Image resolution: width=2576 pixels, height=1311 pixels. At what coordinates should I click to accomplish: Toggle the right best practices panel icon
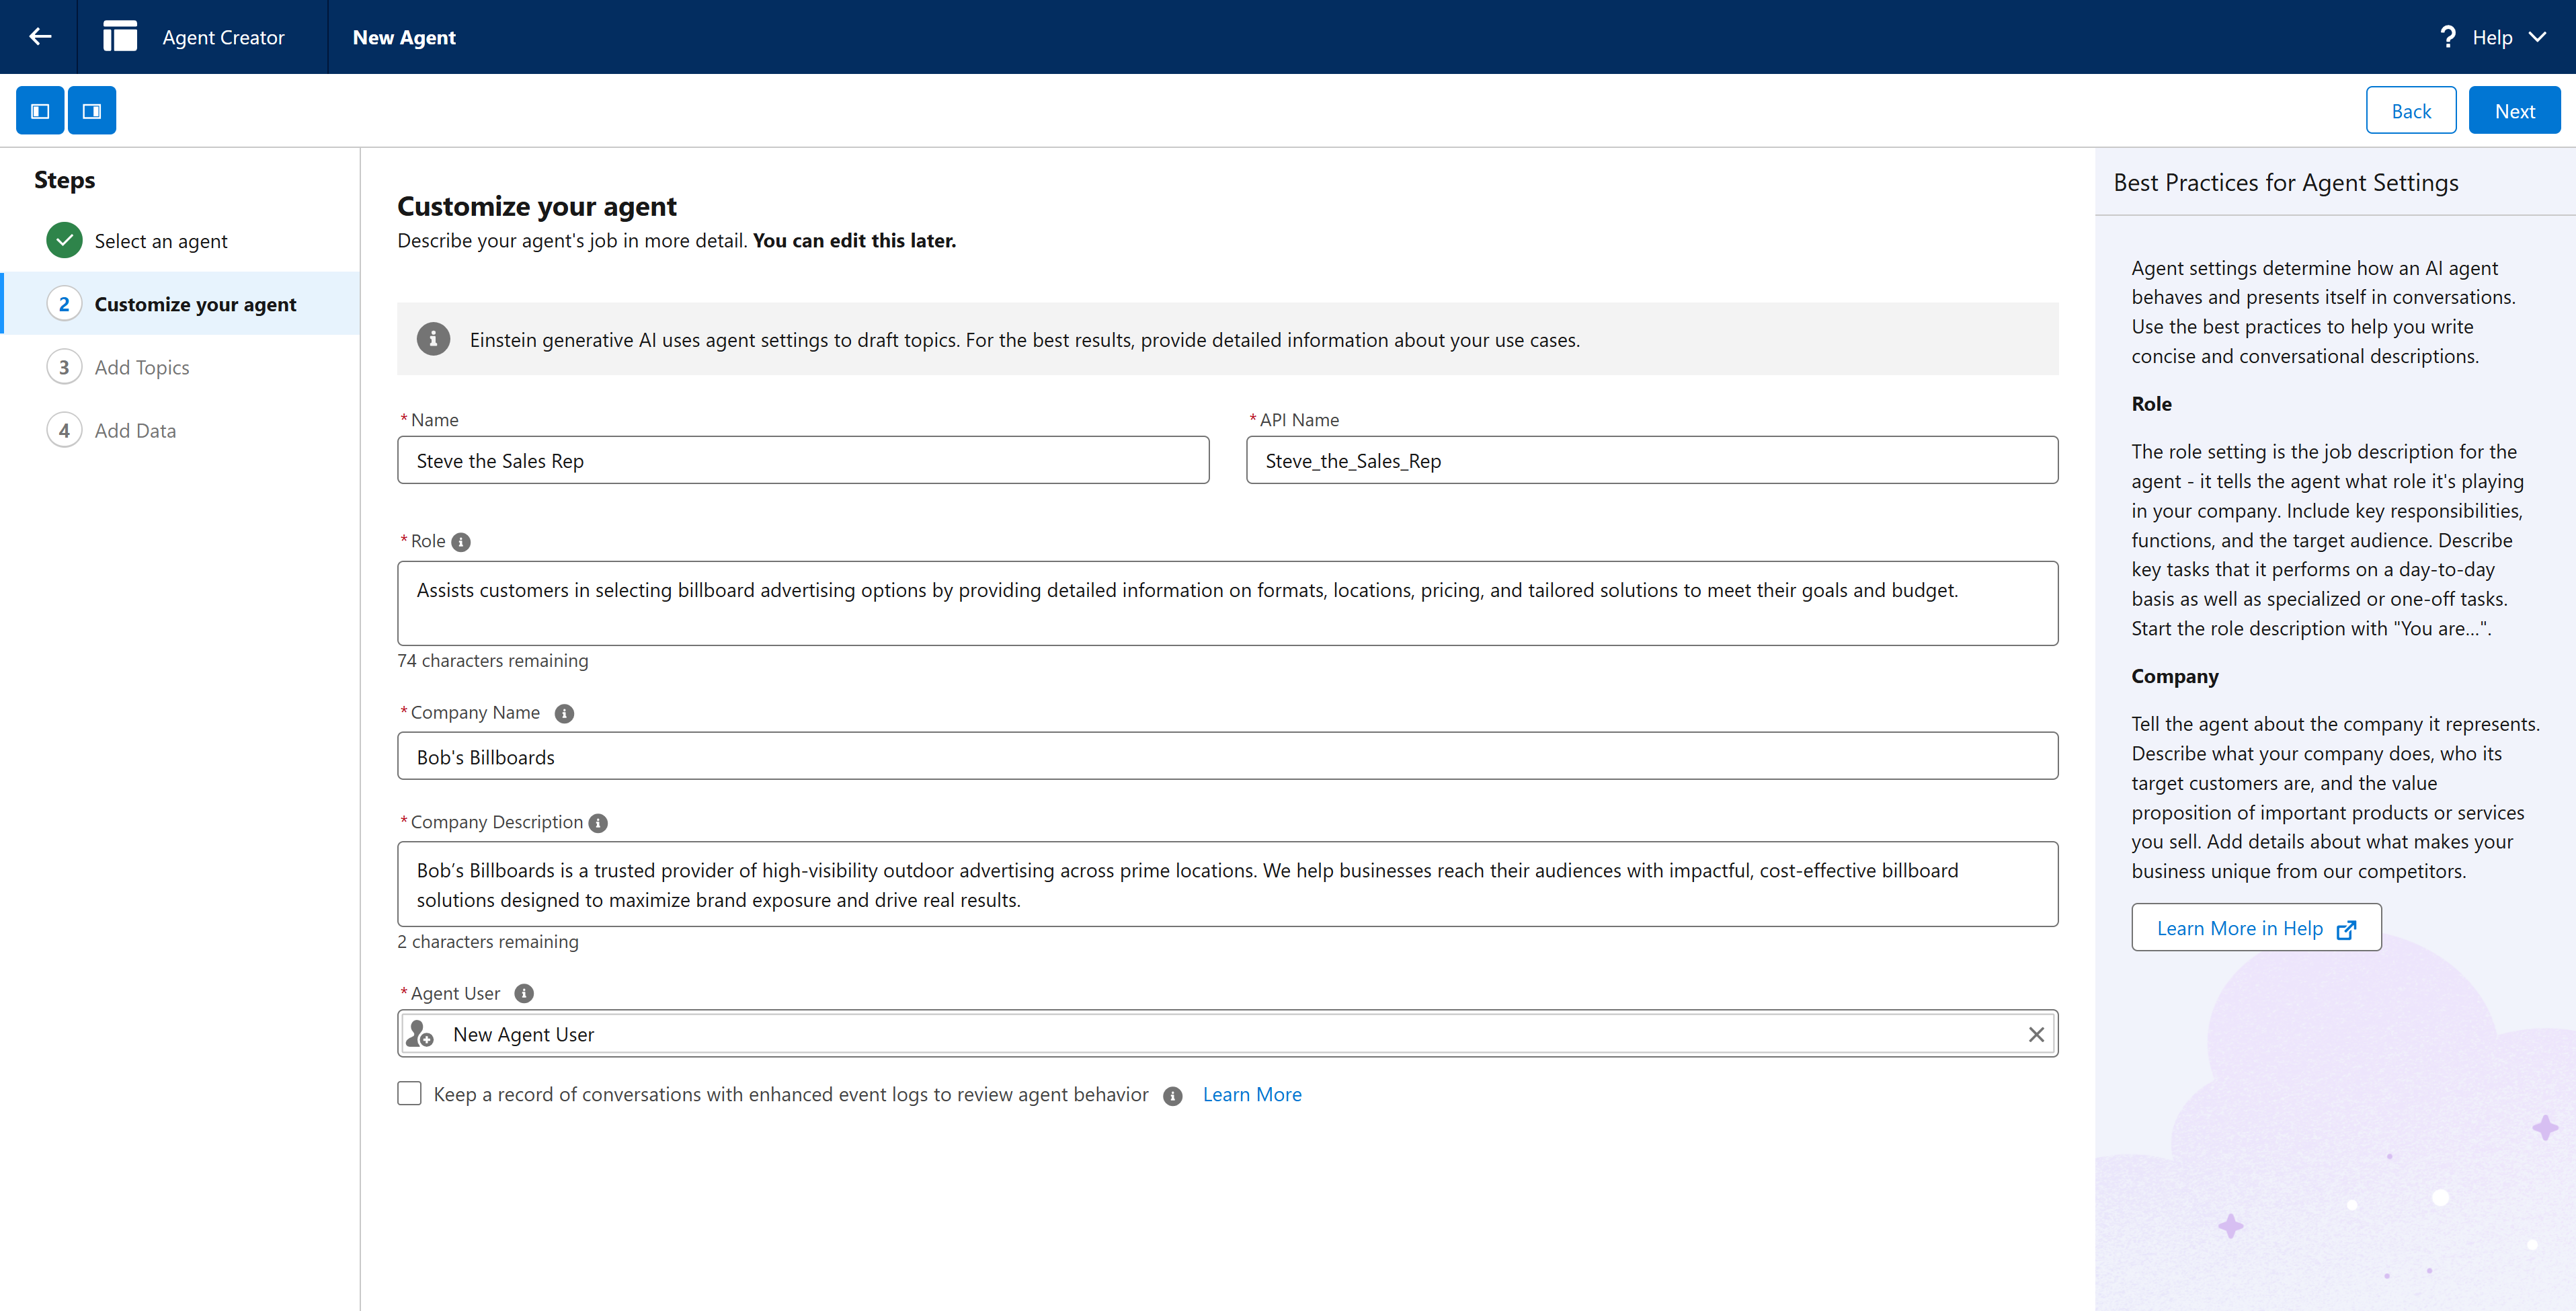point(92,111)
